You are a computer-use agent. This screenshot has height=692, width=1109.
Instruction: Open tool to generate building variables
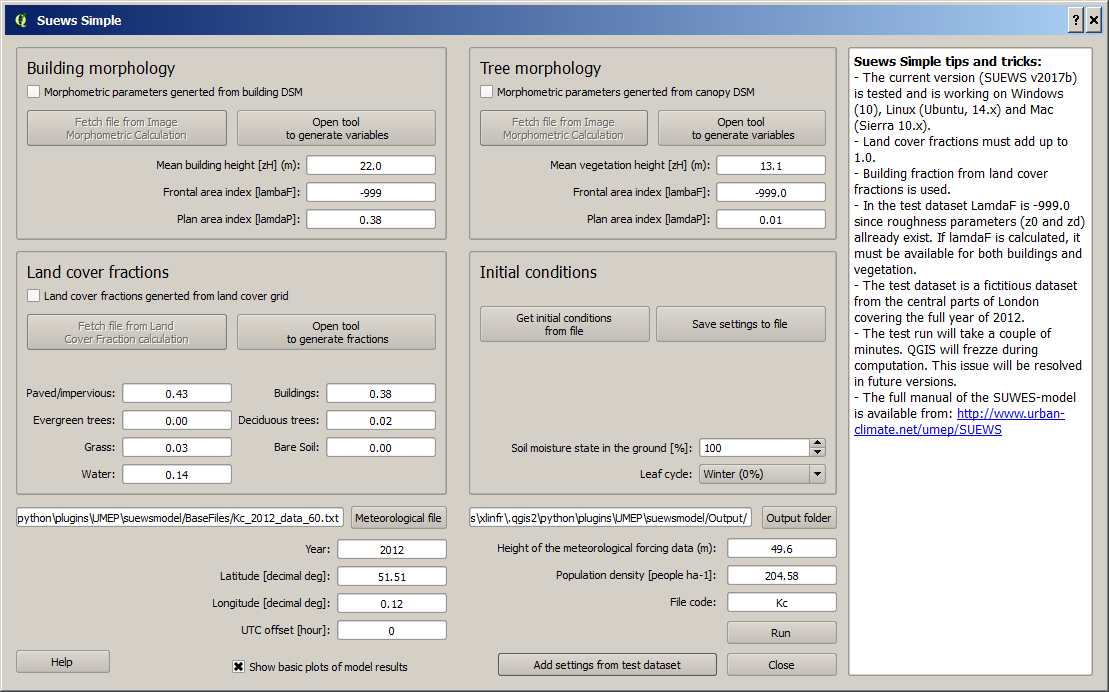[x=337, y=128]
